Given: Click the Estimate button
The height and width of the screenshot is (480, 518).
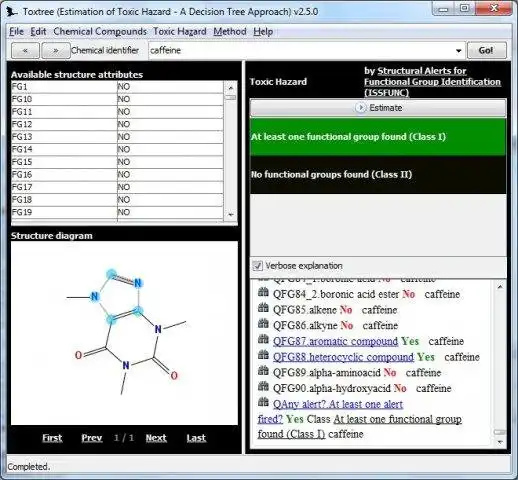Looking at the screenshot, I should pos(378,108).
